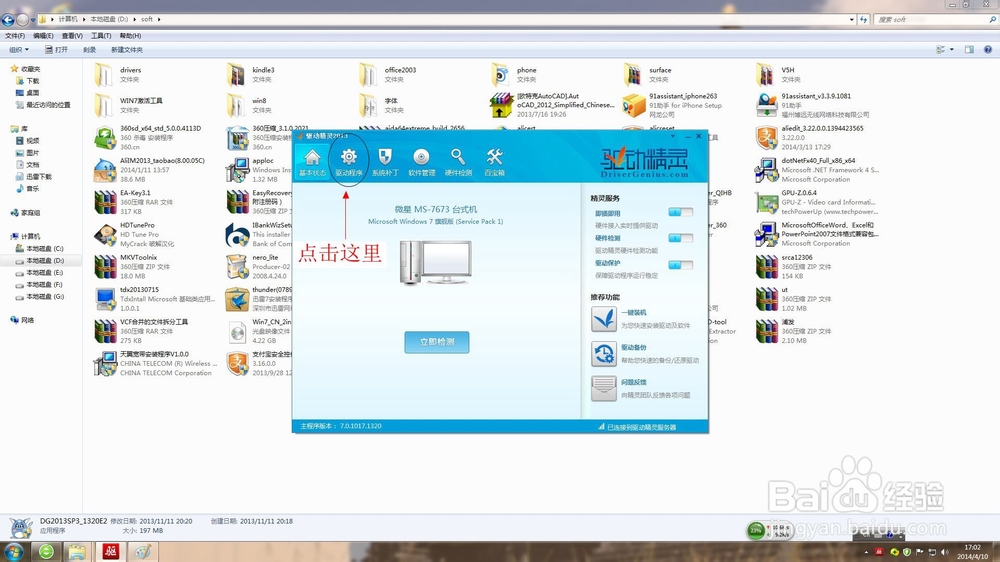Viewport: 1000px width, 562px height.
Task: Select the srca12306 ZIP archive icon
Action: coord(767,267)
